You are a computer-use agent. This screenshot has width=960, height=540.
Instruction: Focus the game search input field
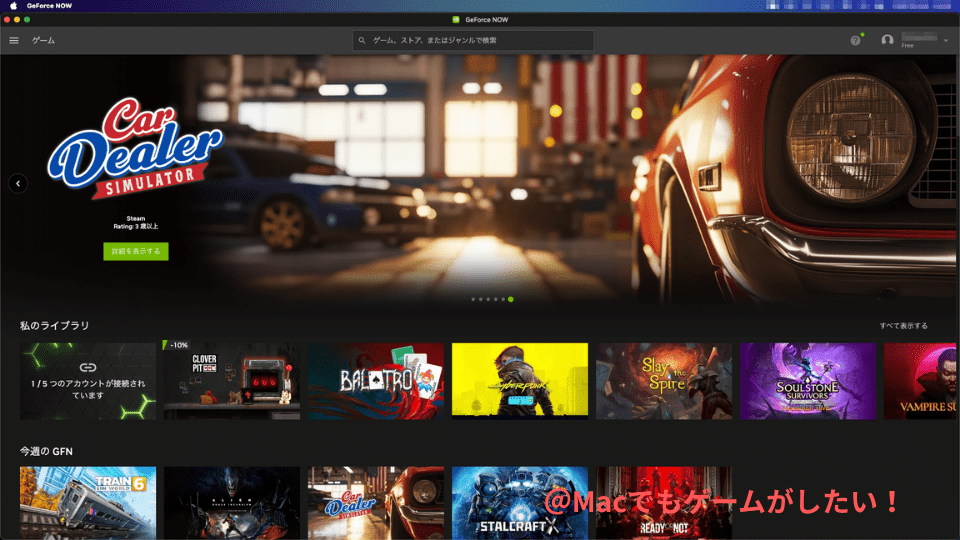[x=480, y=40]
